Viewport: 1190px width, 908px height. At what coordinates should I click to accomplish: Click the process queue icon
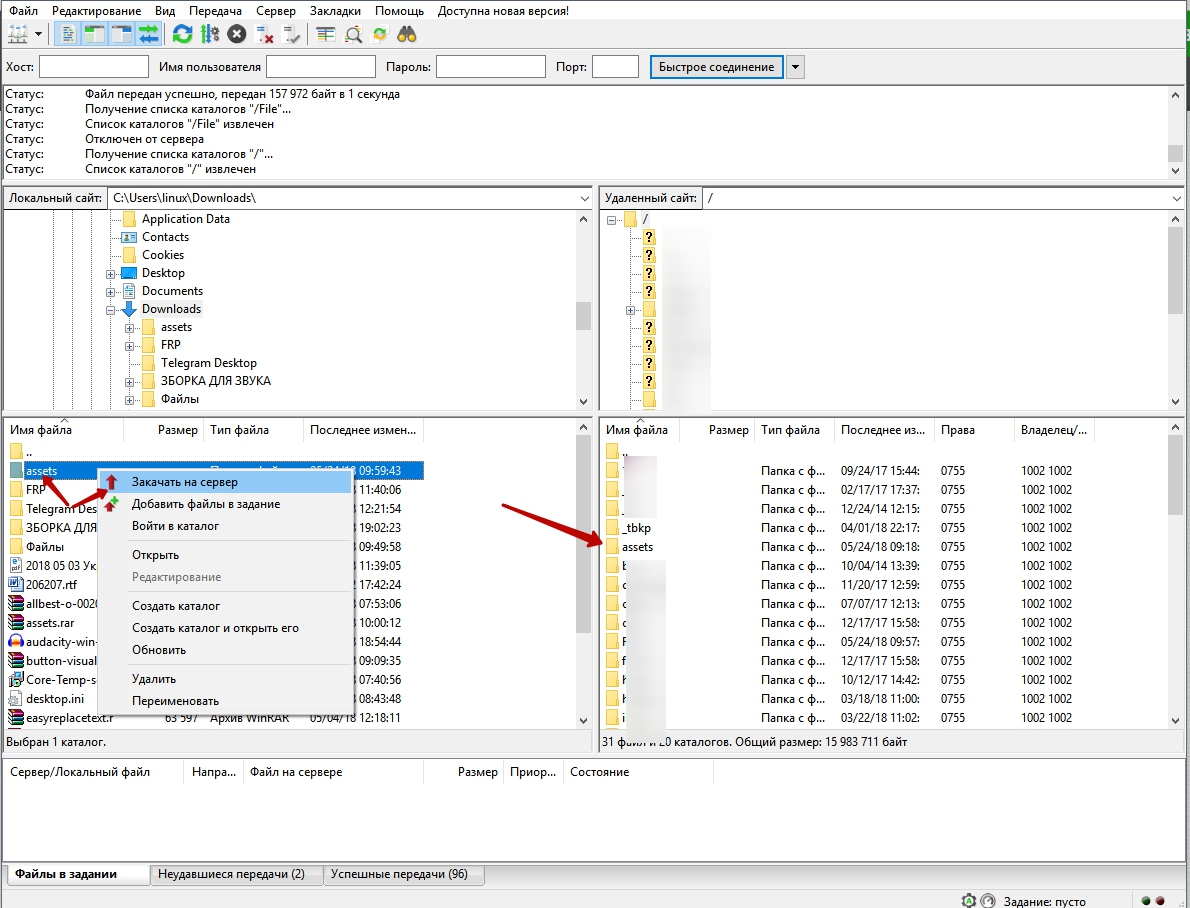[x=209, y=34]
